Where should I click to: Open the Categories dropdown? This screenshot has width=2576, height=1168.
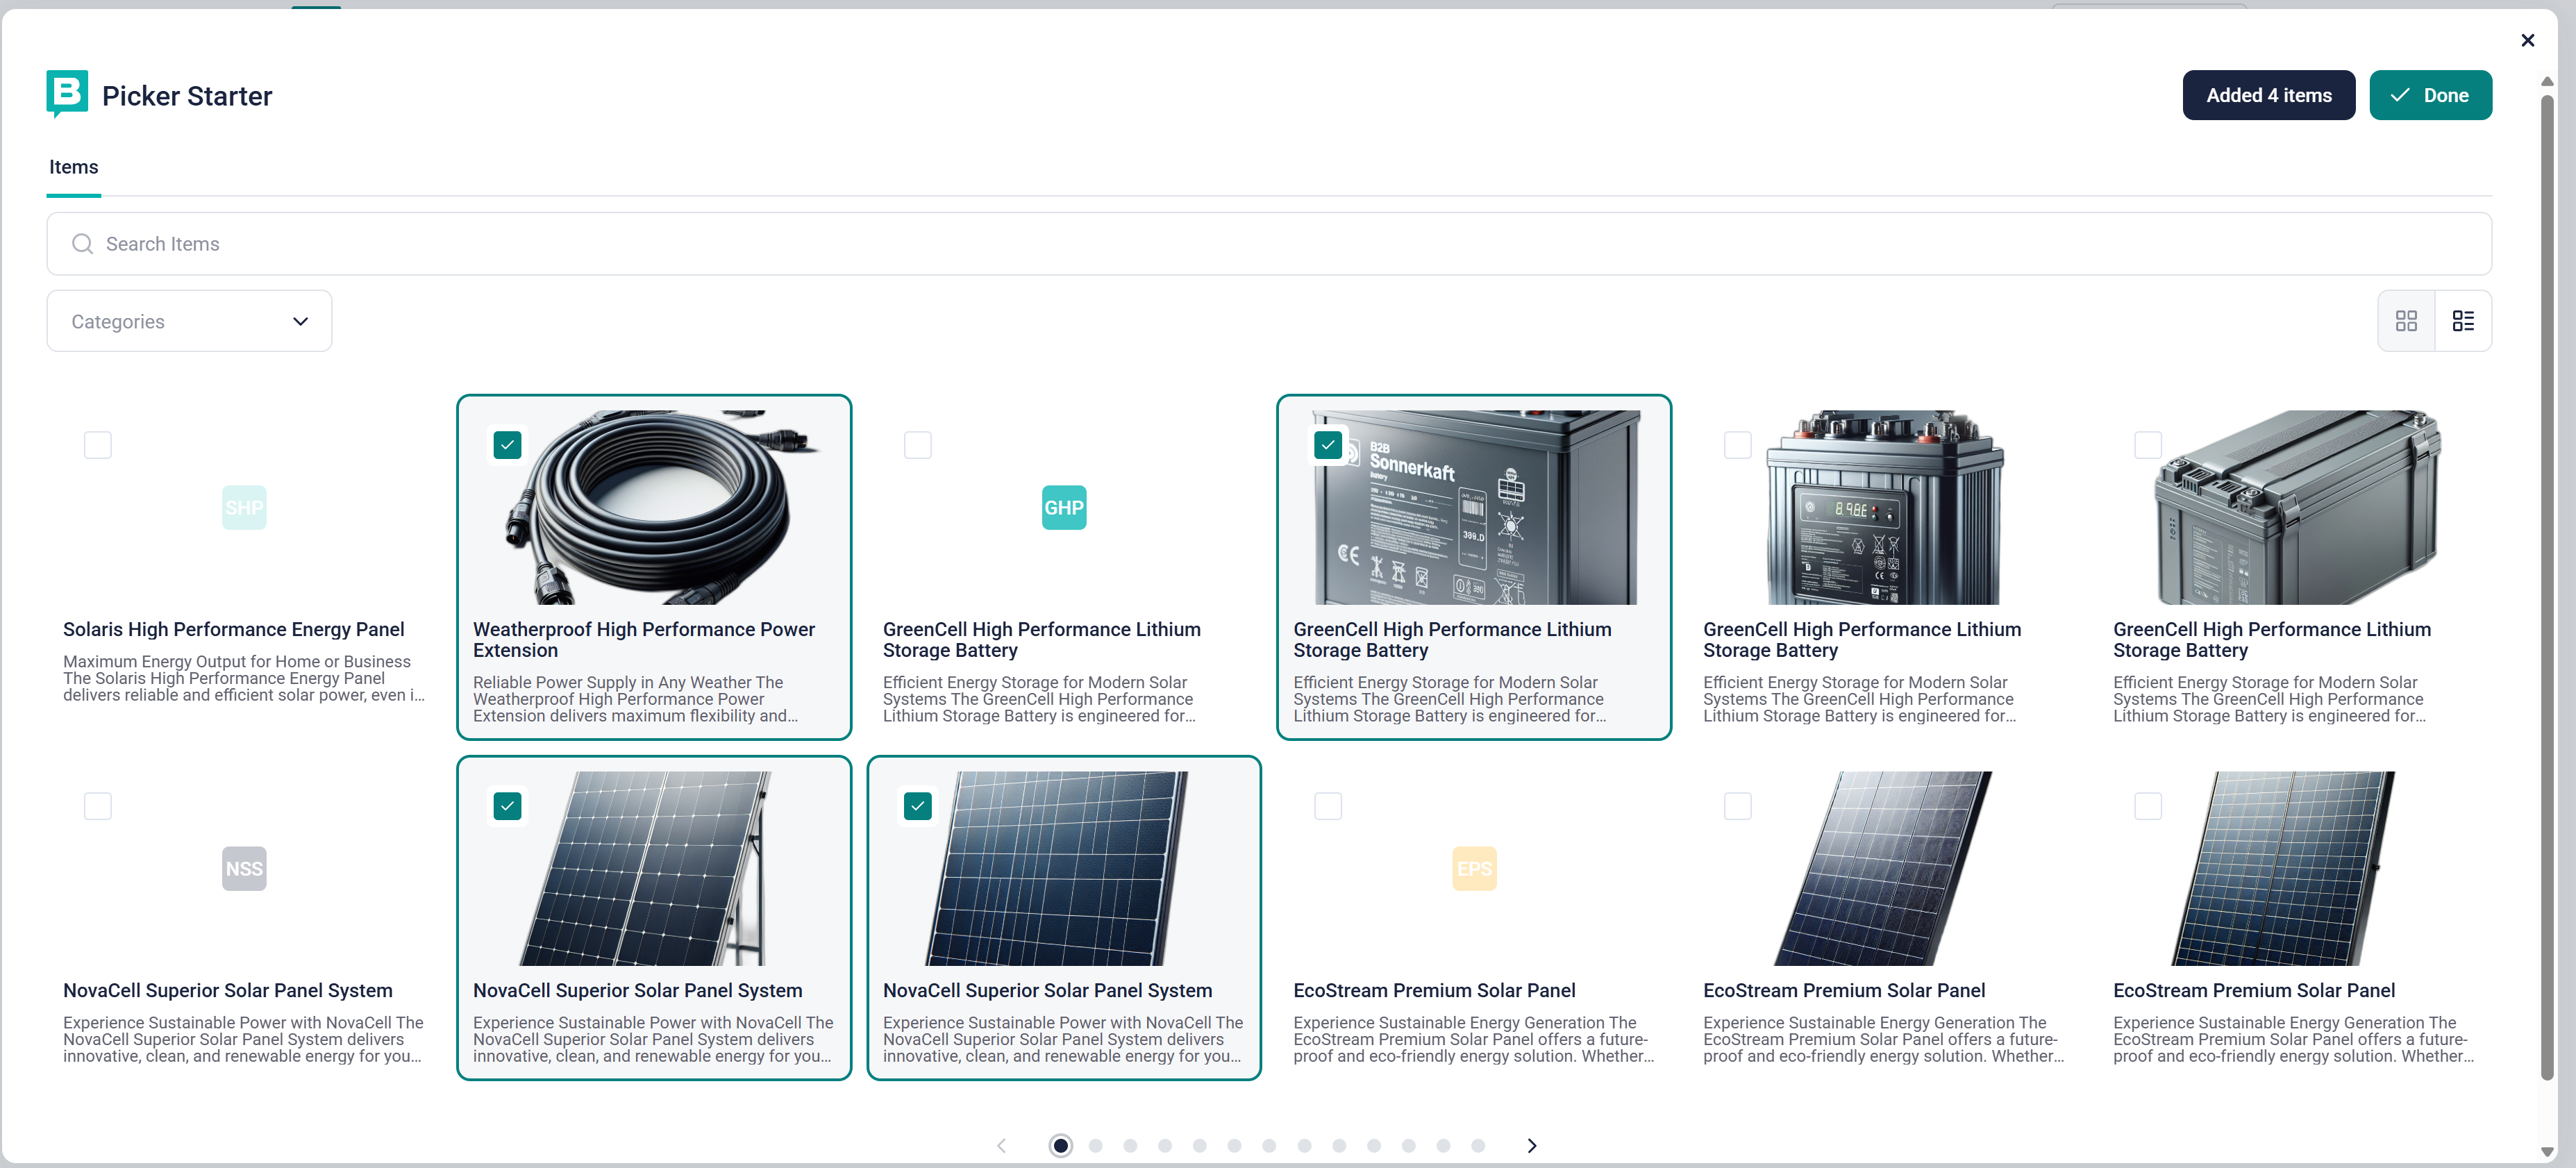pyautogui.click(x=189, y=321)
